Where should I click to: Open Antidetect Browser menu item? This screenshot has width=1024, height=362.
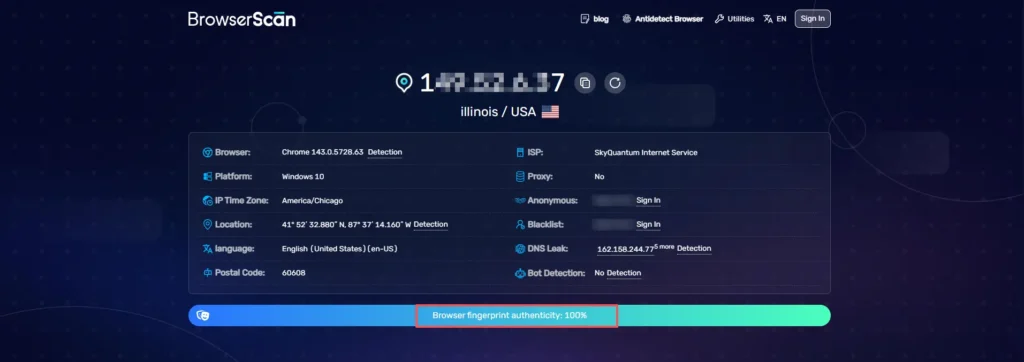(x=669, y=19)
